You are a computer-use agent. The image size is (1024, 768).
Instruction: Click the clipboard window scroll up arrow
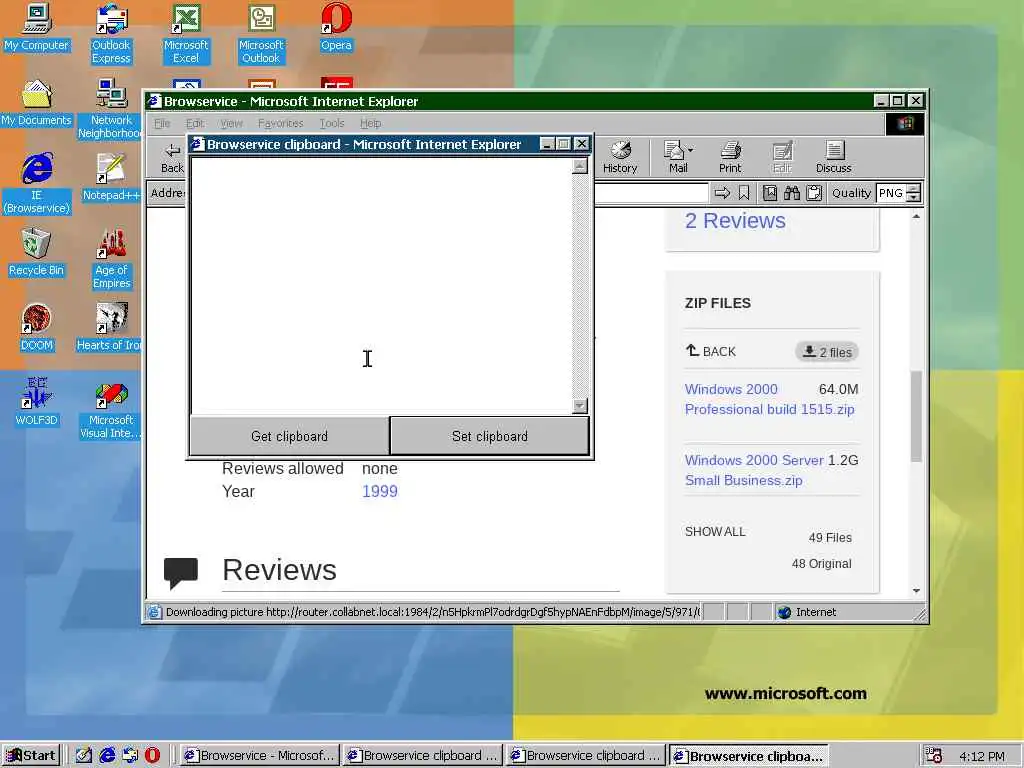click(x=579, y=166)
